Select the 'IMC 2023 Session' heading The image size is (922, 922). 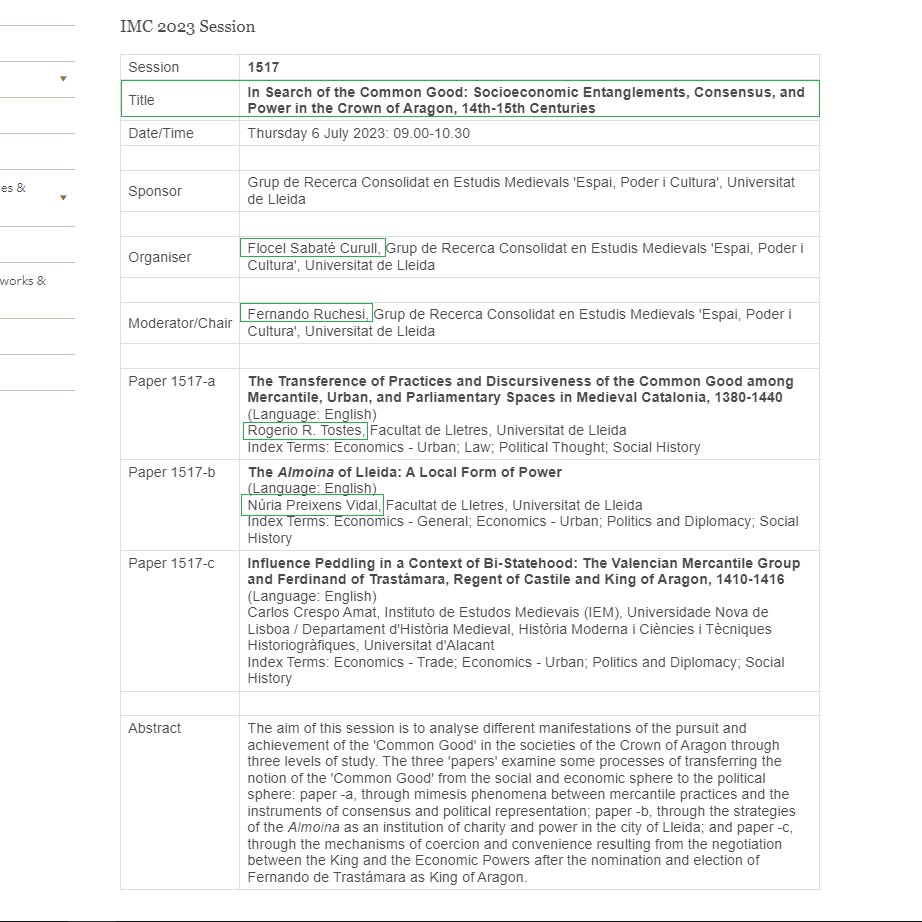click(x=188, y=26)
